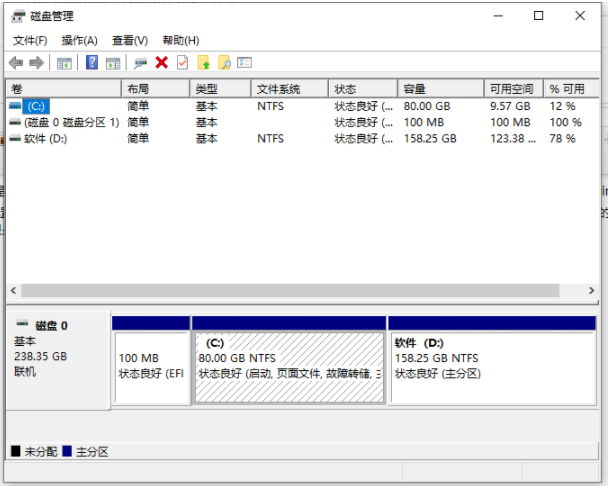The height and width of the screenshot is (486, 608).
Task: Click the disk connect toolbar icon
Action: [140, 63]
